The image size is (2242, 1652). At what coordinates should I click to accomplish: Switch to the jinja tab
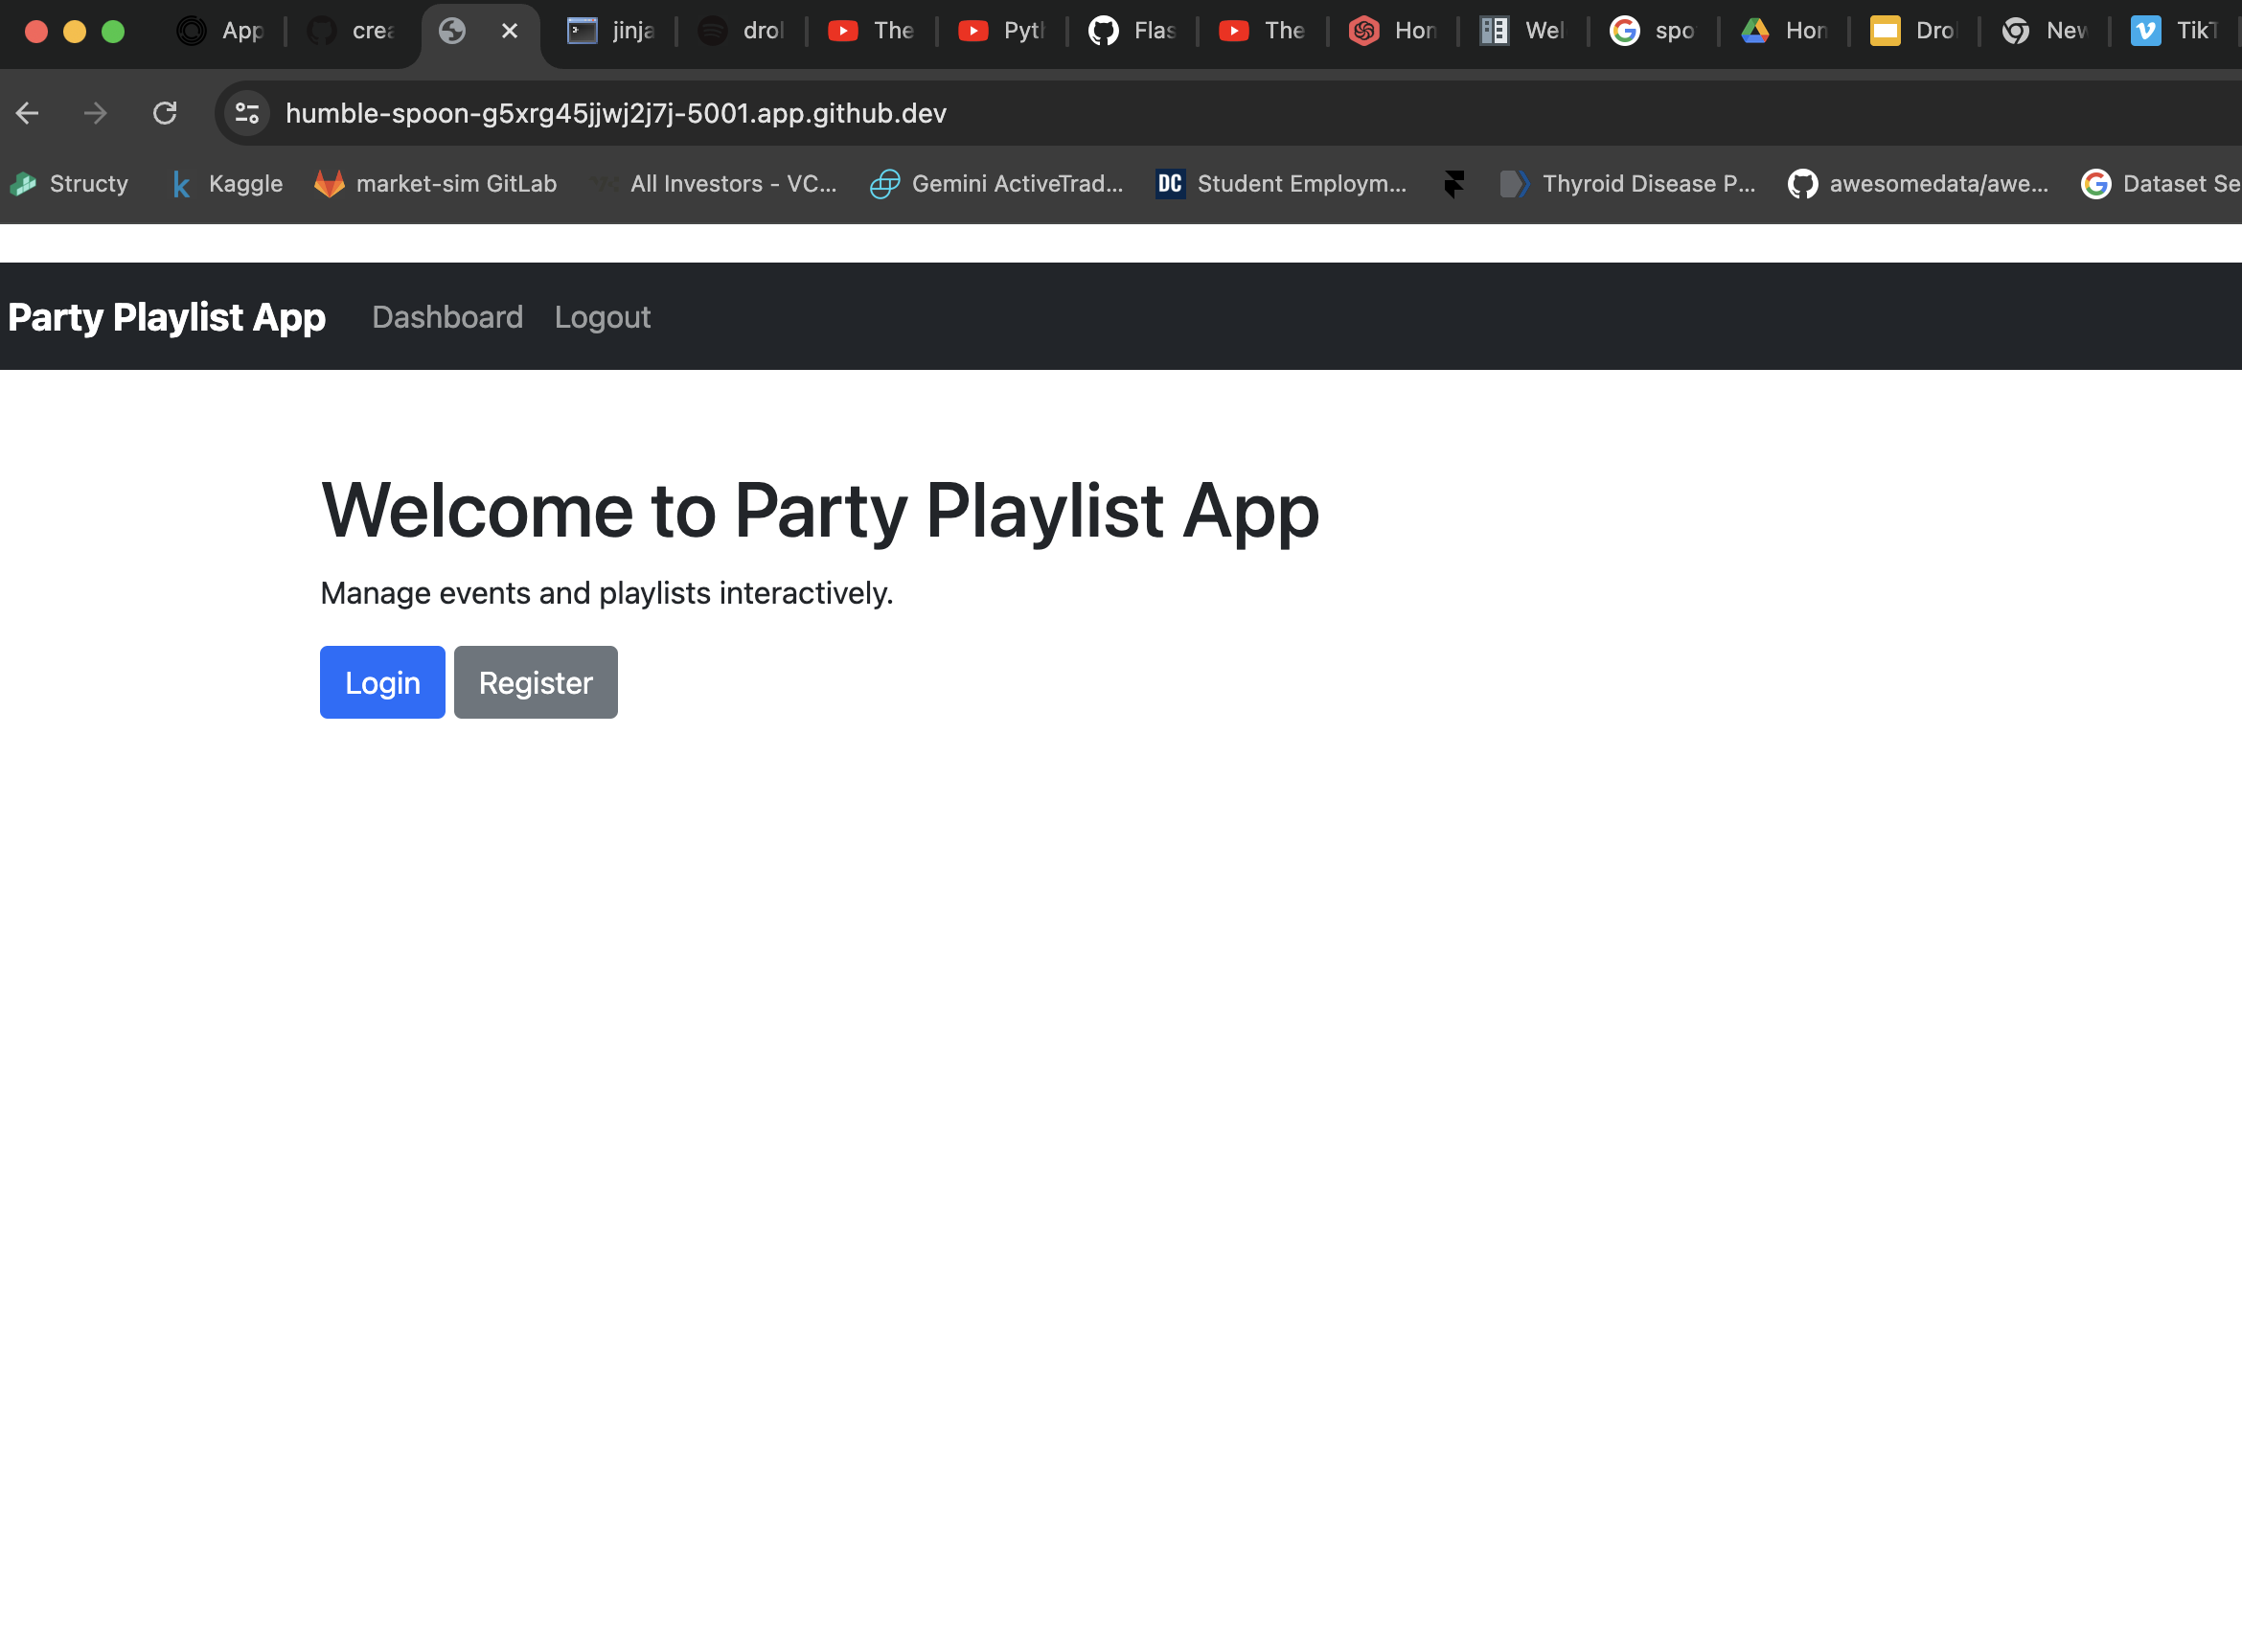click(611, 31)
